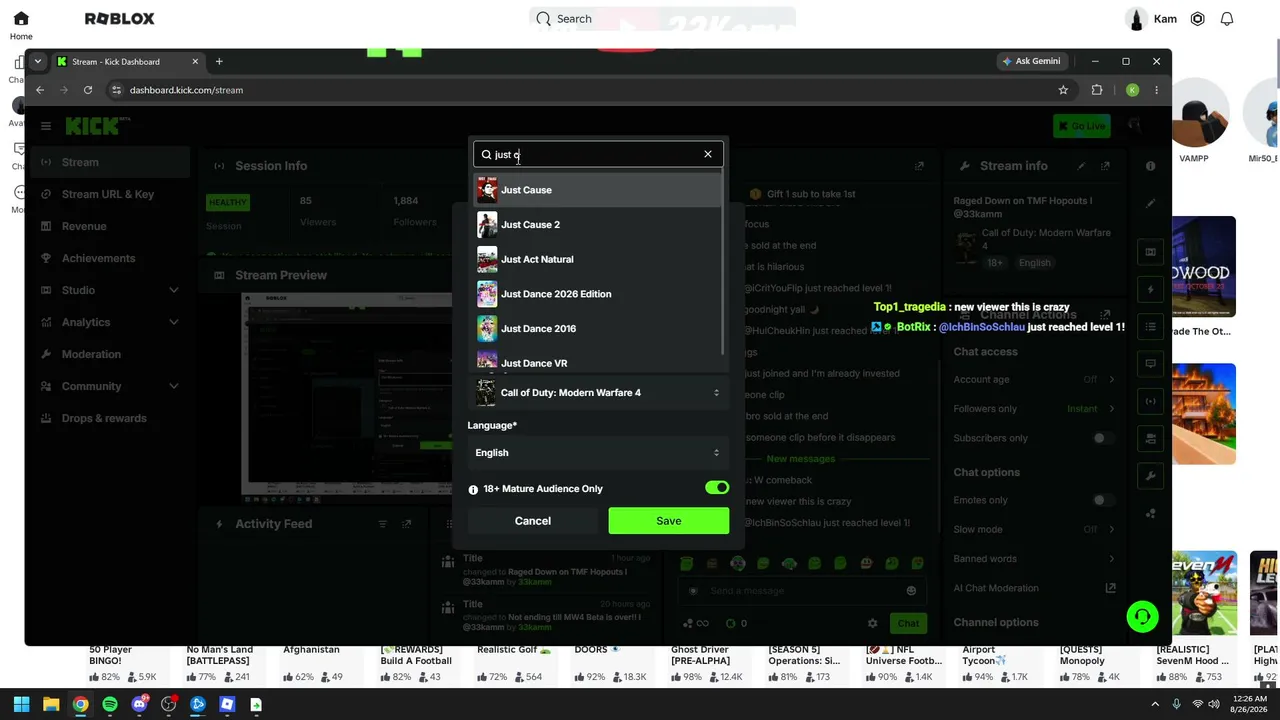Toggle 18+ Mature Audience Only switch
This screenshot has height=720, width=1280.
pos(717,488)
